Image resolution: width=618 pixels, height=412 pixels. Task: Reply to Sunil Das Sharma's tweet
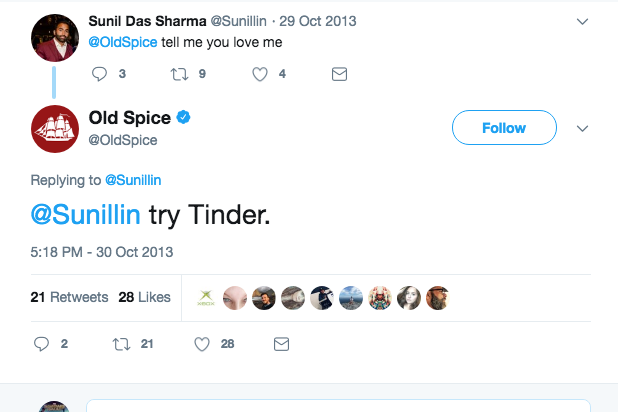click(99, 73)
